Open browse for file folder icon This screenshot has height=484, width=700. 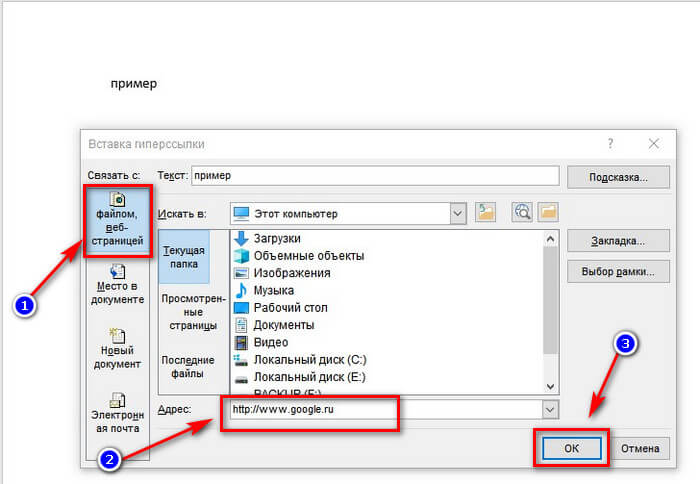coord(548,213)
